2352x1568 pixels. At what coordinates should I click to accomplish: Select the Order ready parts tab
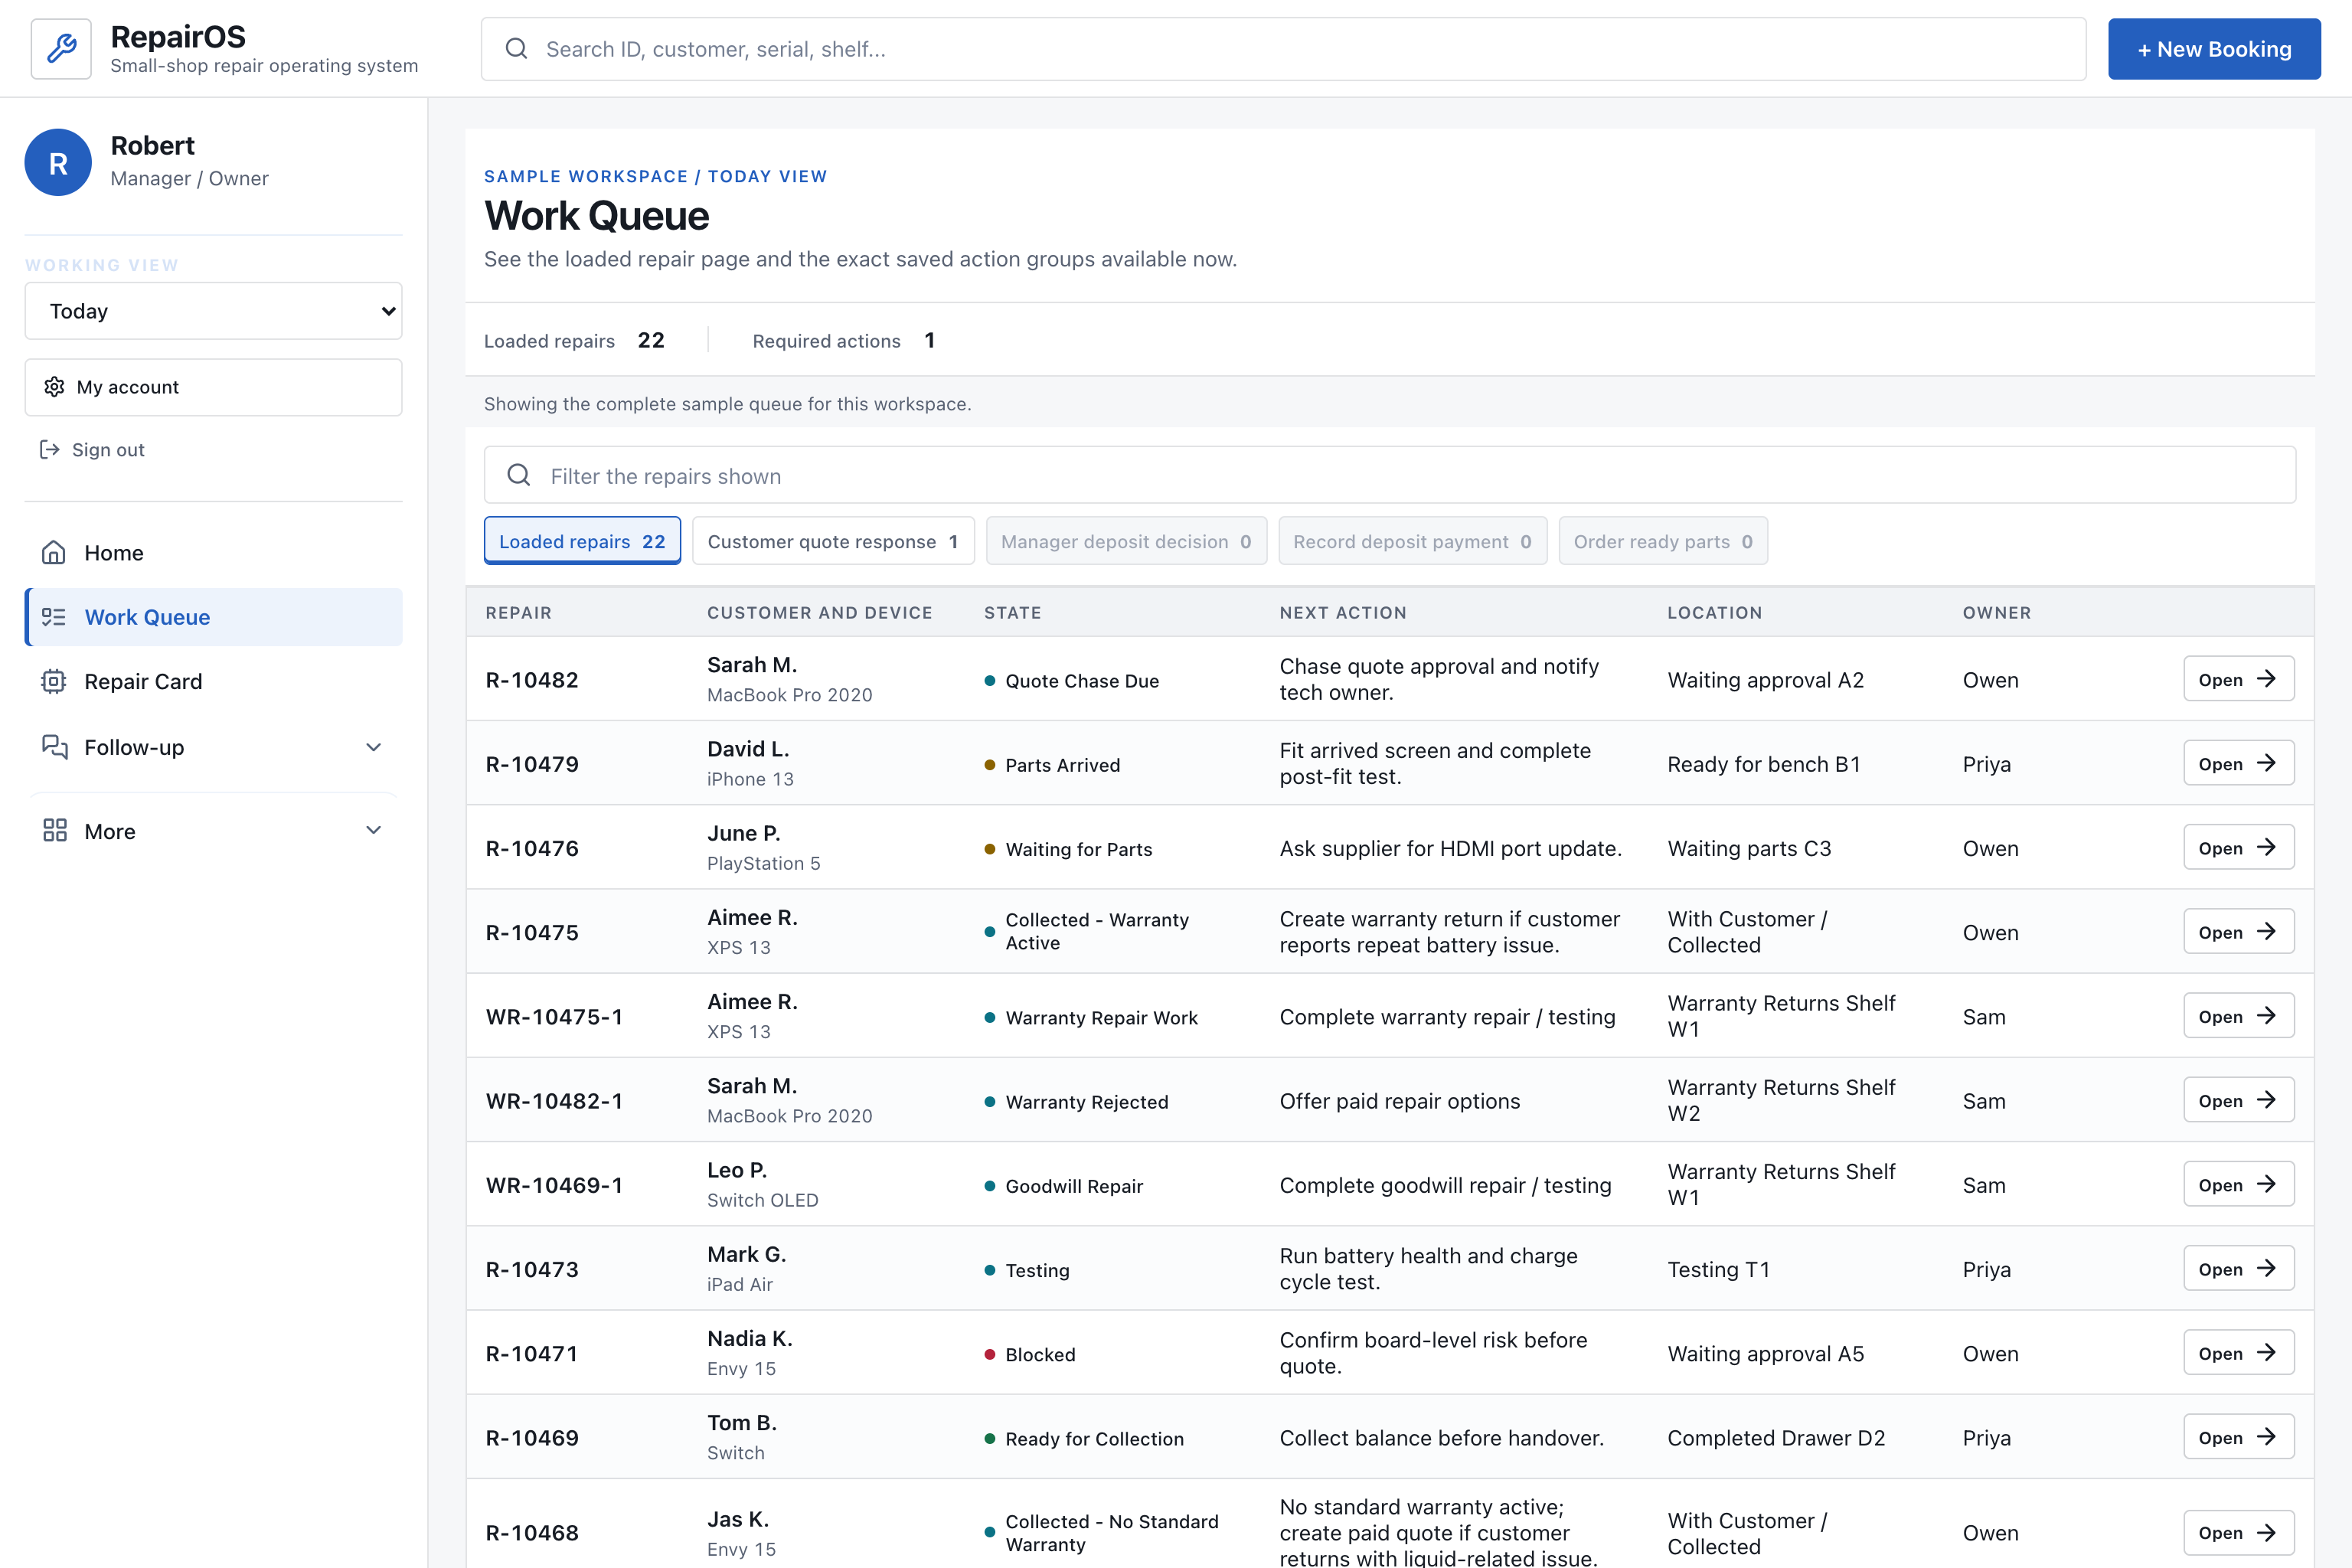(1662, 541)
